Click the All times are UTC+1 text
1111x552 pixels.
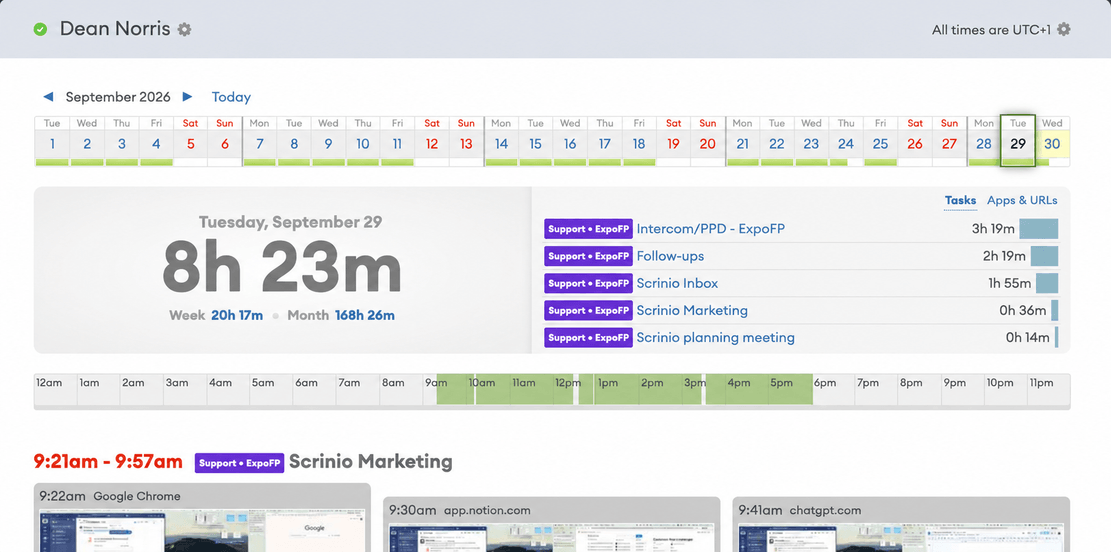tap(991, 30)
